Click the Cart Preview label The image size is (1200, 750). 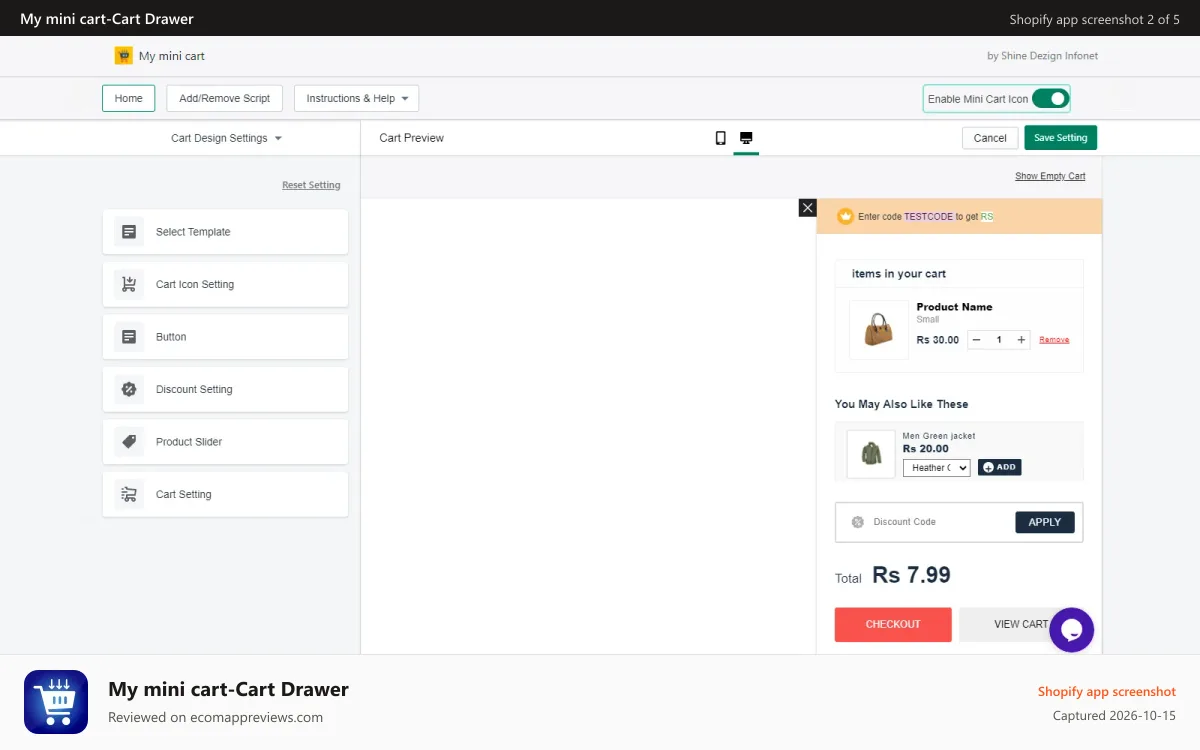pyautogui.click(x=411, y=138)
